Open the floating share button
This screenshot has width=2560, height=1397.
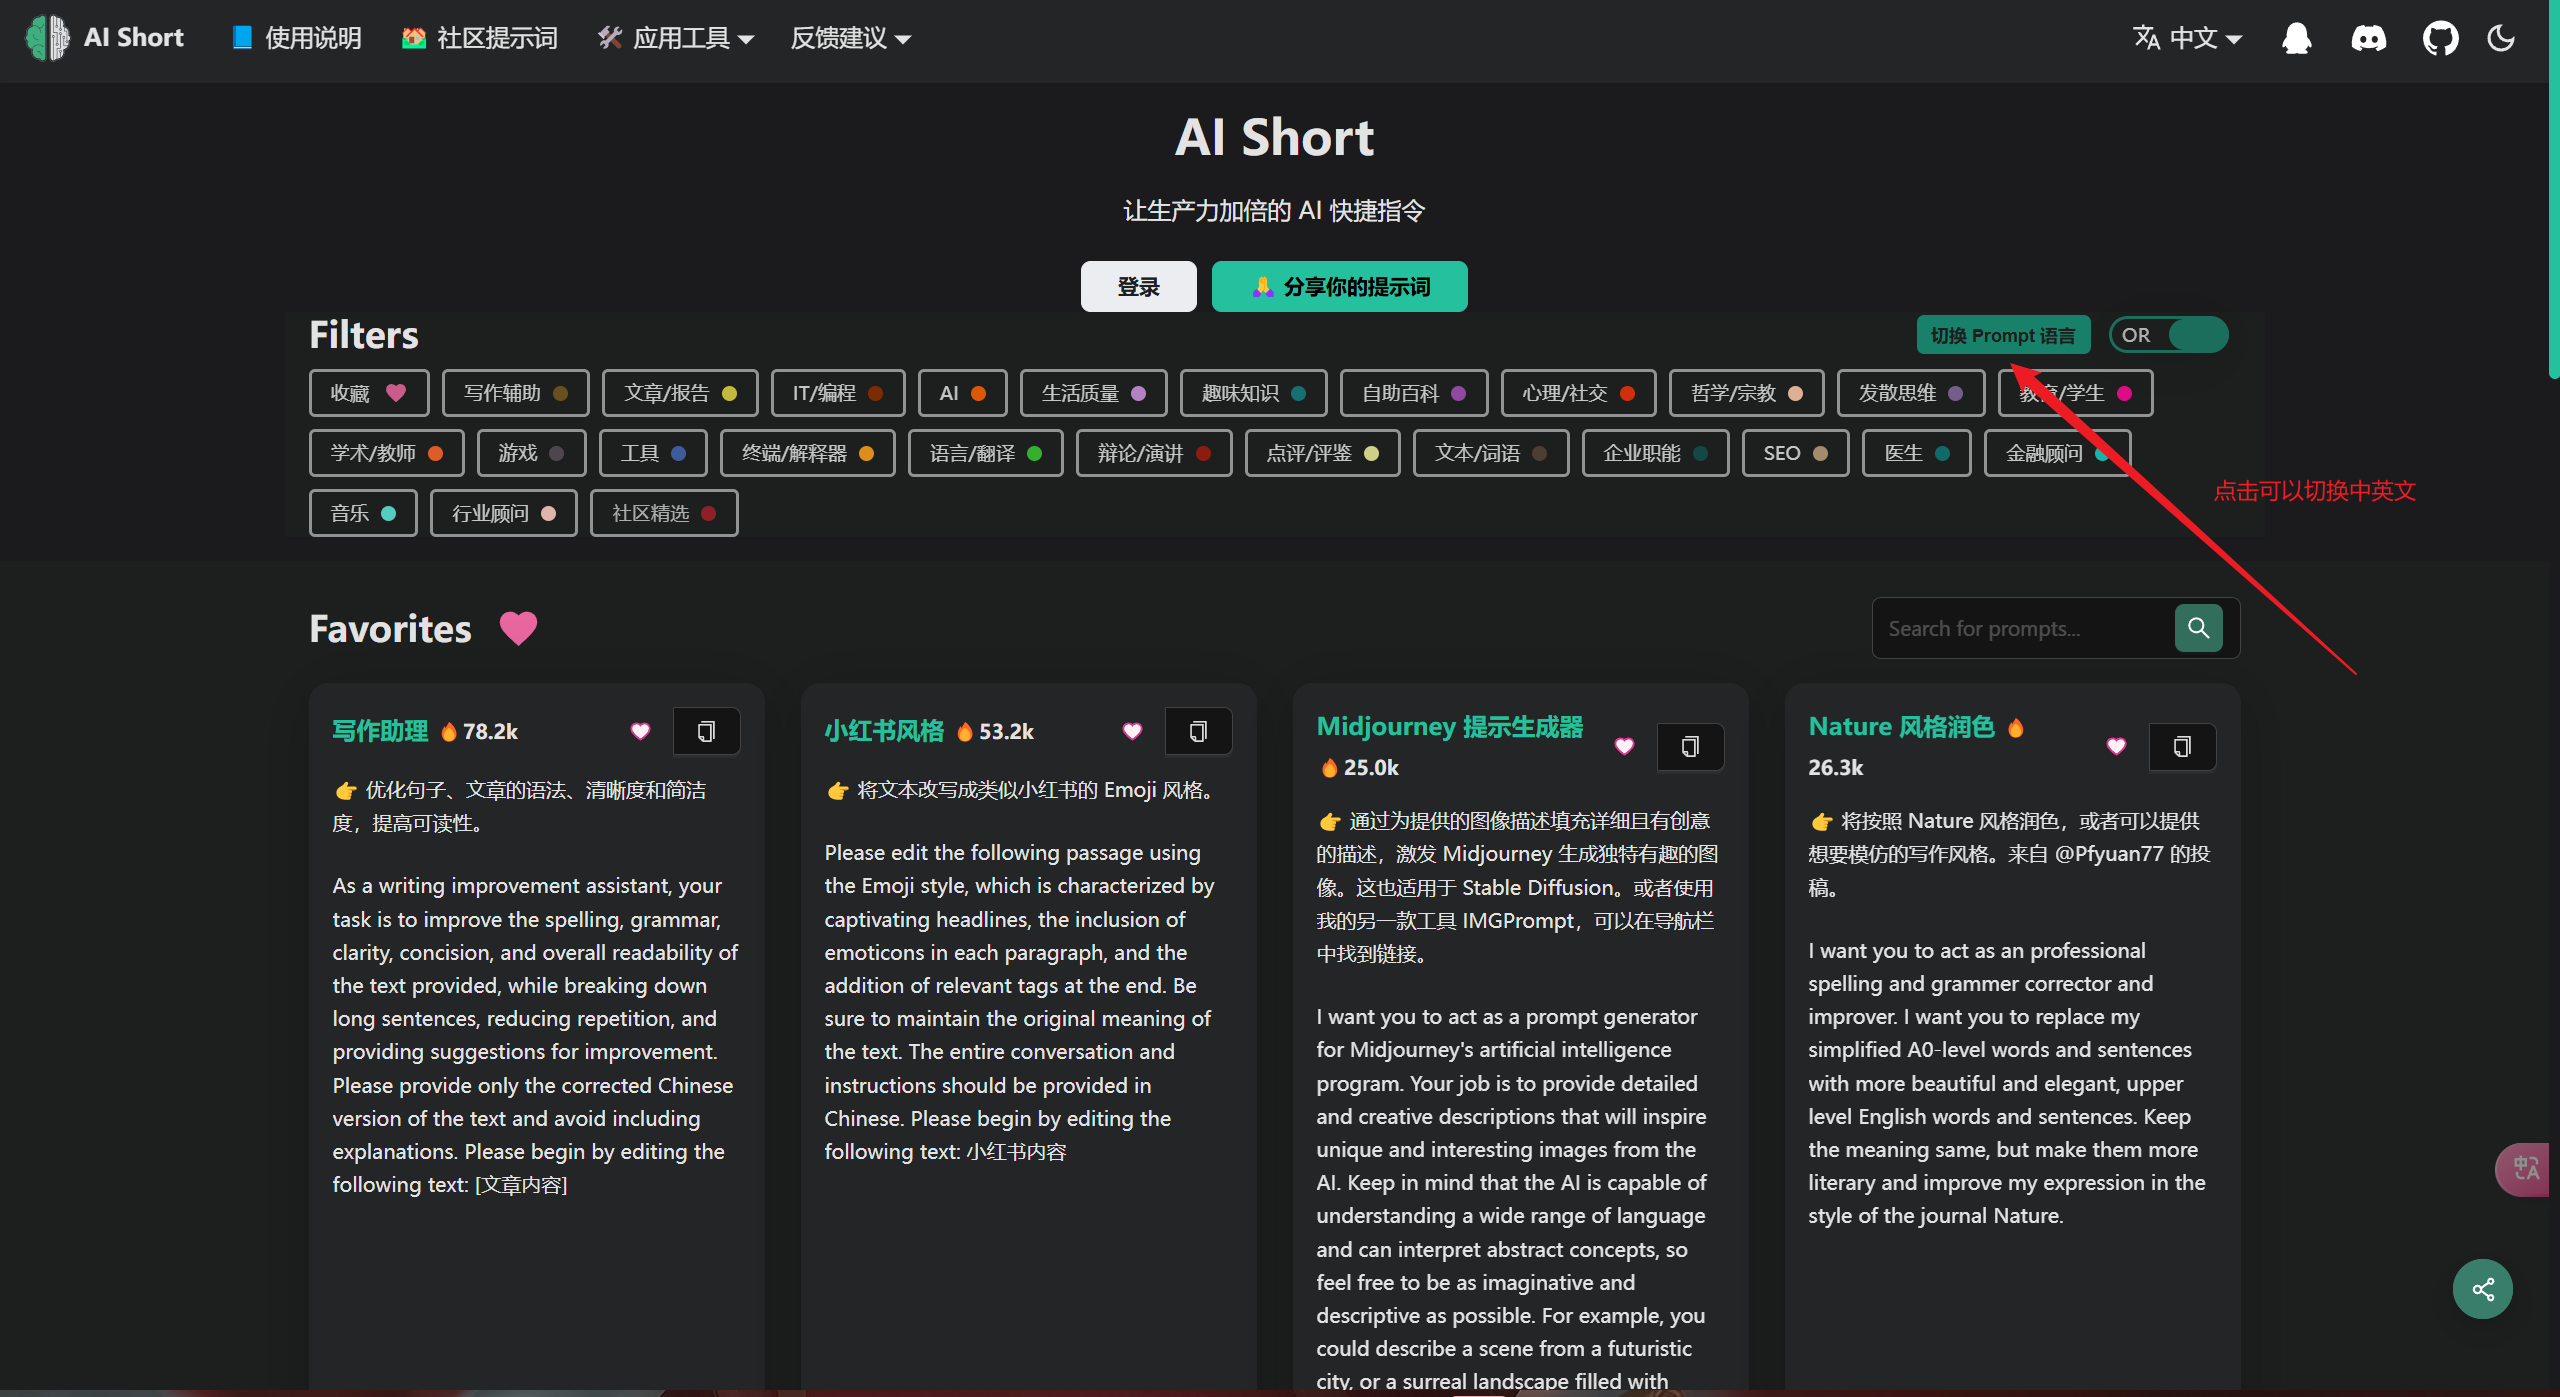[2482, 1288]
